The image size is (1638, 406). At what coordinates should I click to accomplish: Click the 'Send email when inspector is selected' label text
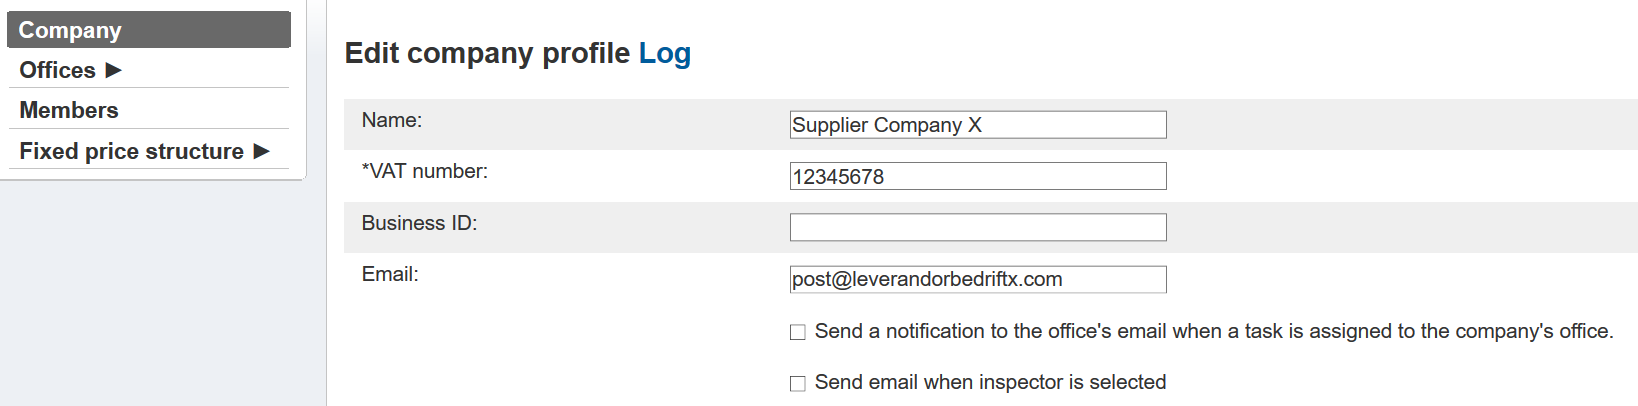[990, 382]
